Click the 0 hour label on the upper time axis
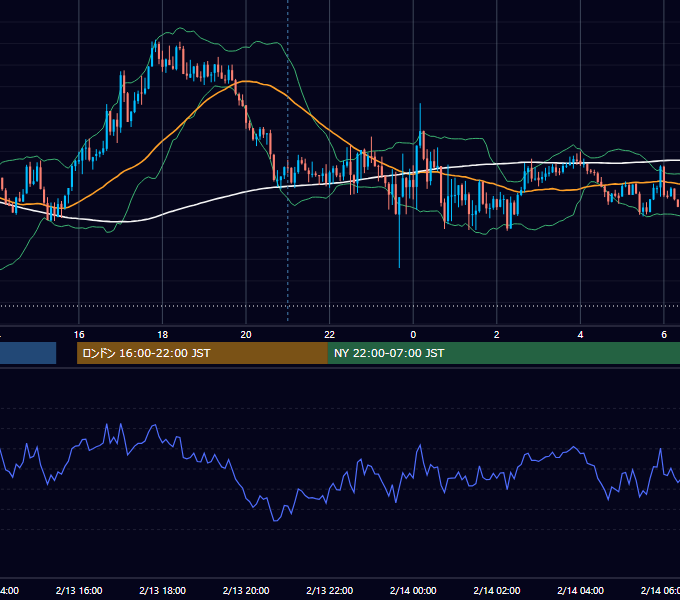The image size is (680, 600). (413, 335)
